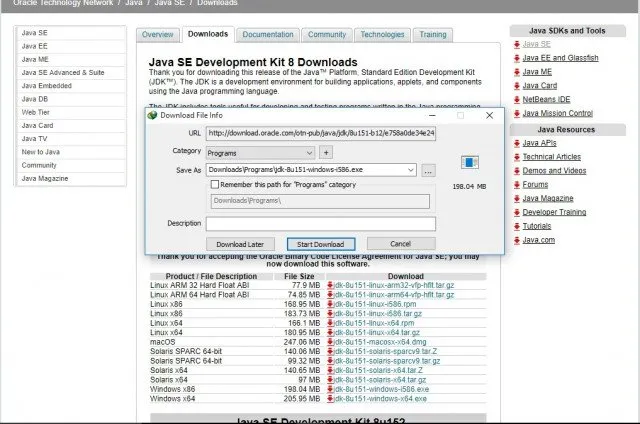Open the NetBeans IDE link
This screenshot has height=424, width=640.
tap(546, 99)
